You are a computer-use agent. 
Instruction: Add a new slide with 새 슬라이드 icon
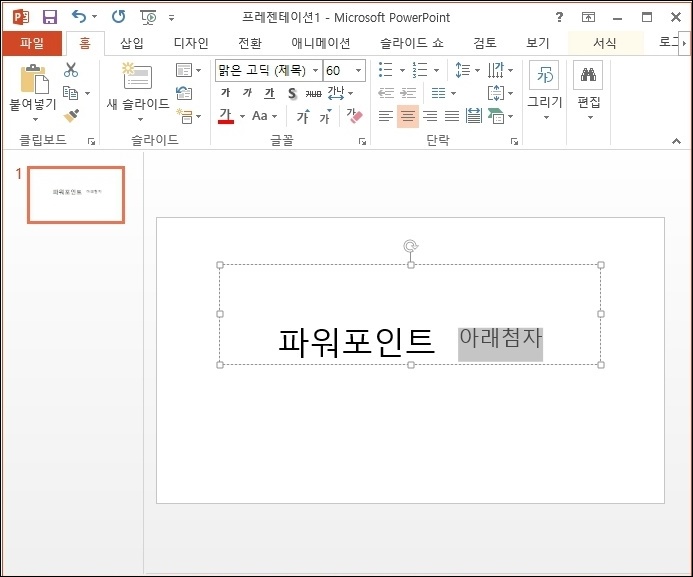pos(137,76)
